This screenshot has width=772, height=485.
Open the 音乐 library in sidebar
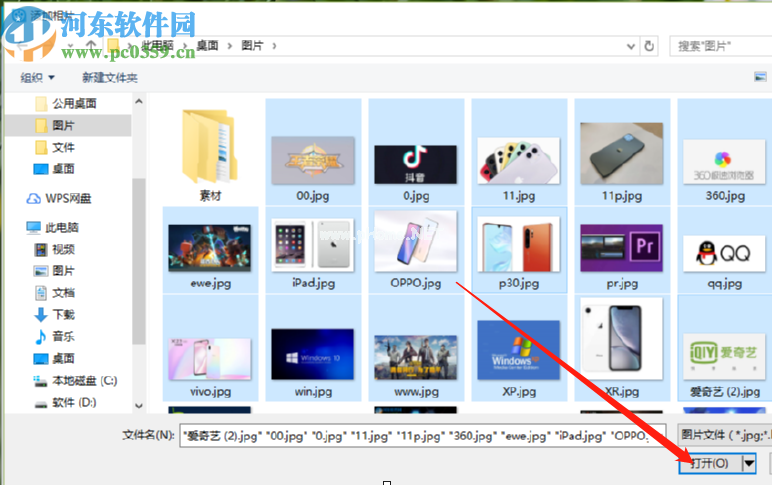coord(62,336)
